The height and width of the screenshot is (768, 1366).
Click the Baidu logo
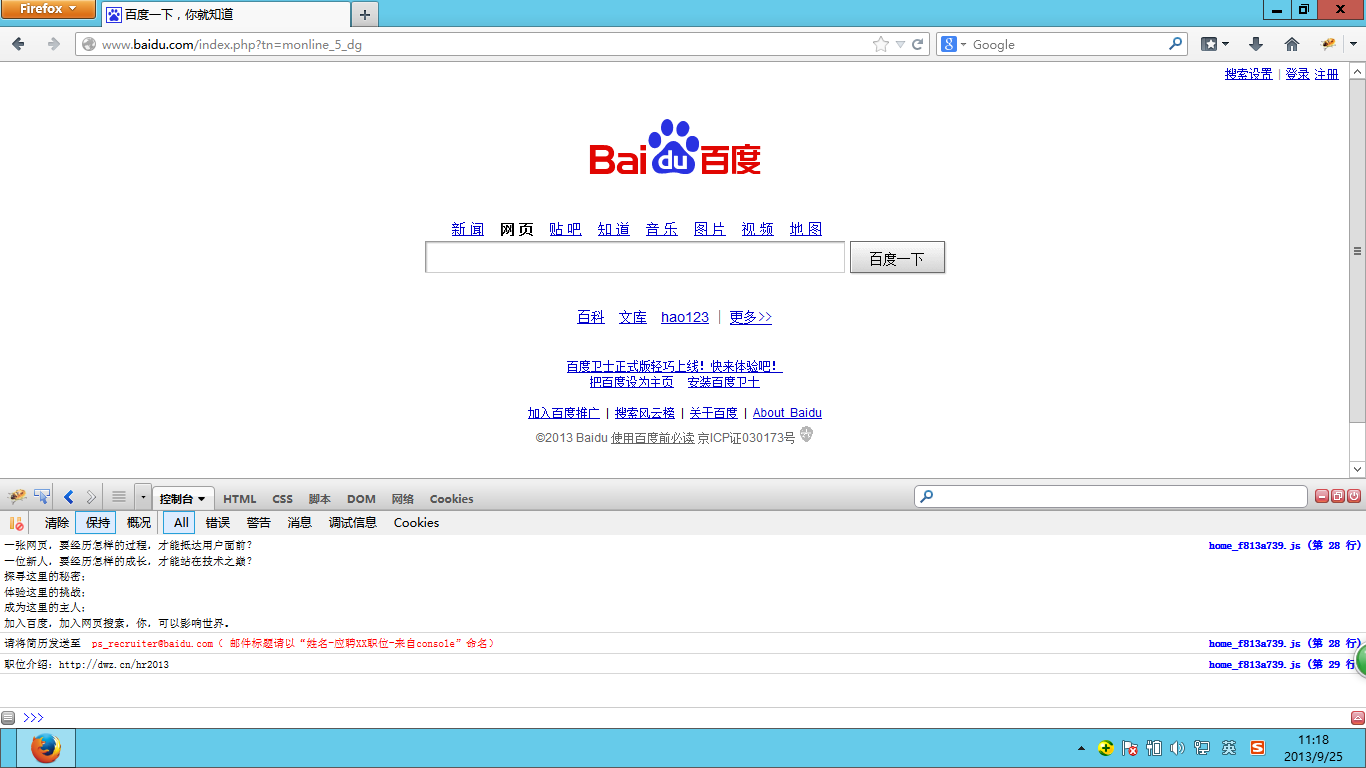click(675, 148)
